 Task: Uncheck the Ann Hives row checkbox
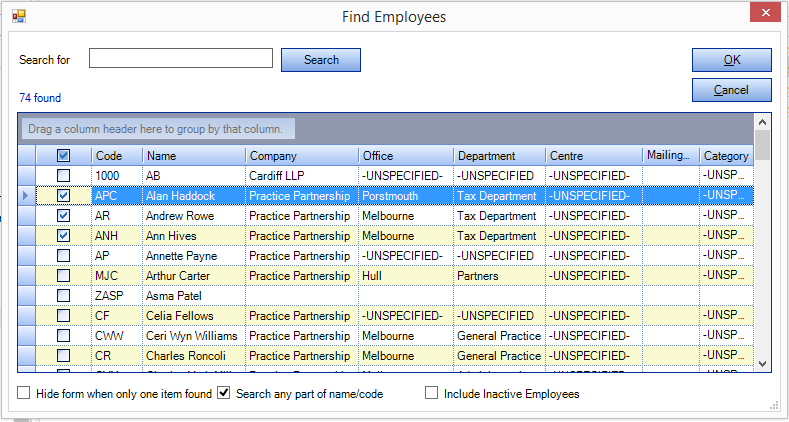coord(63,236)
